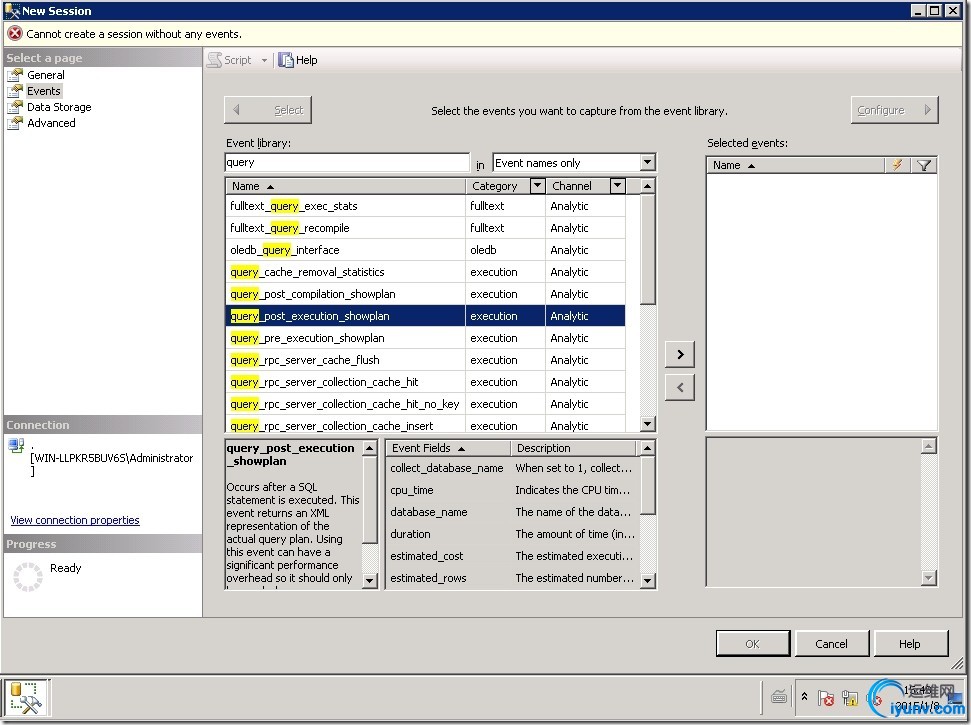Open View connection properties link

(75, 520)
